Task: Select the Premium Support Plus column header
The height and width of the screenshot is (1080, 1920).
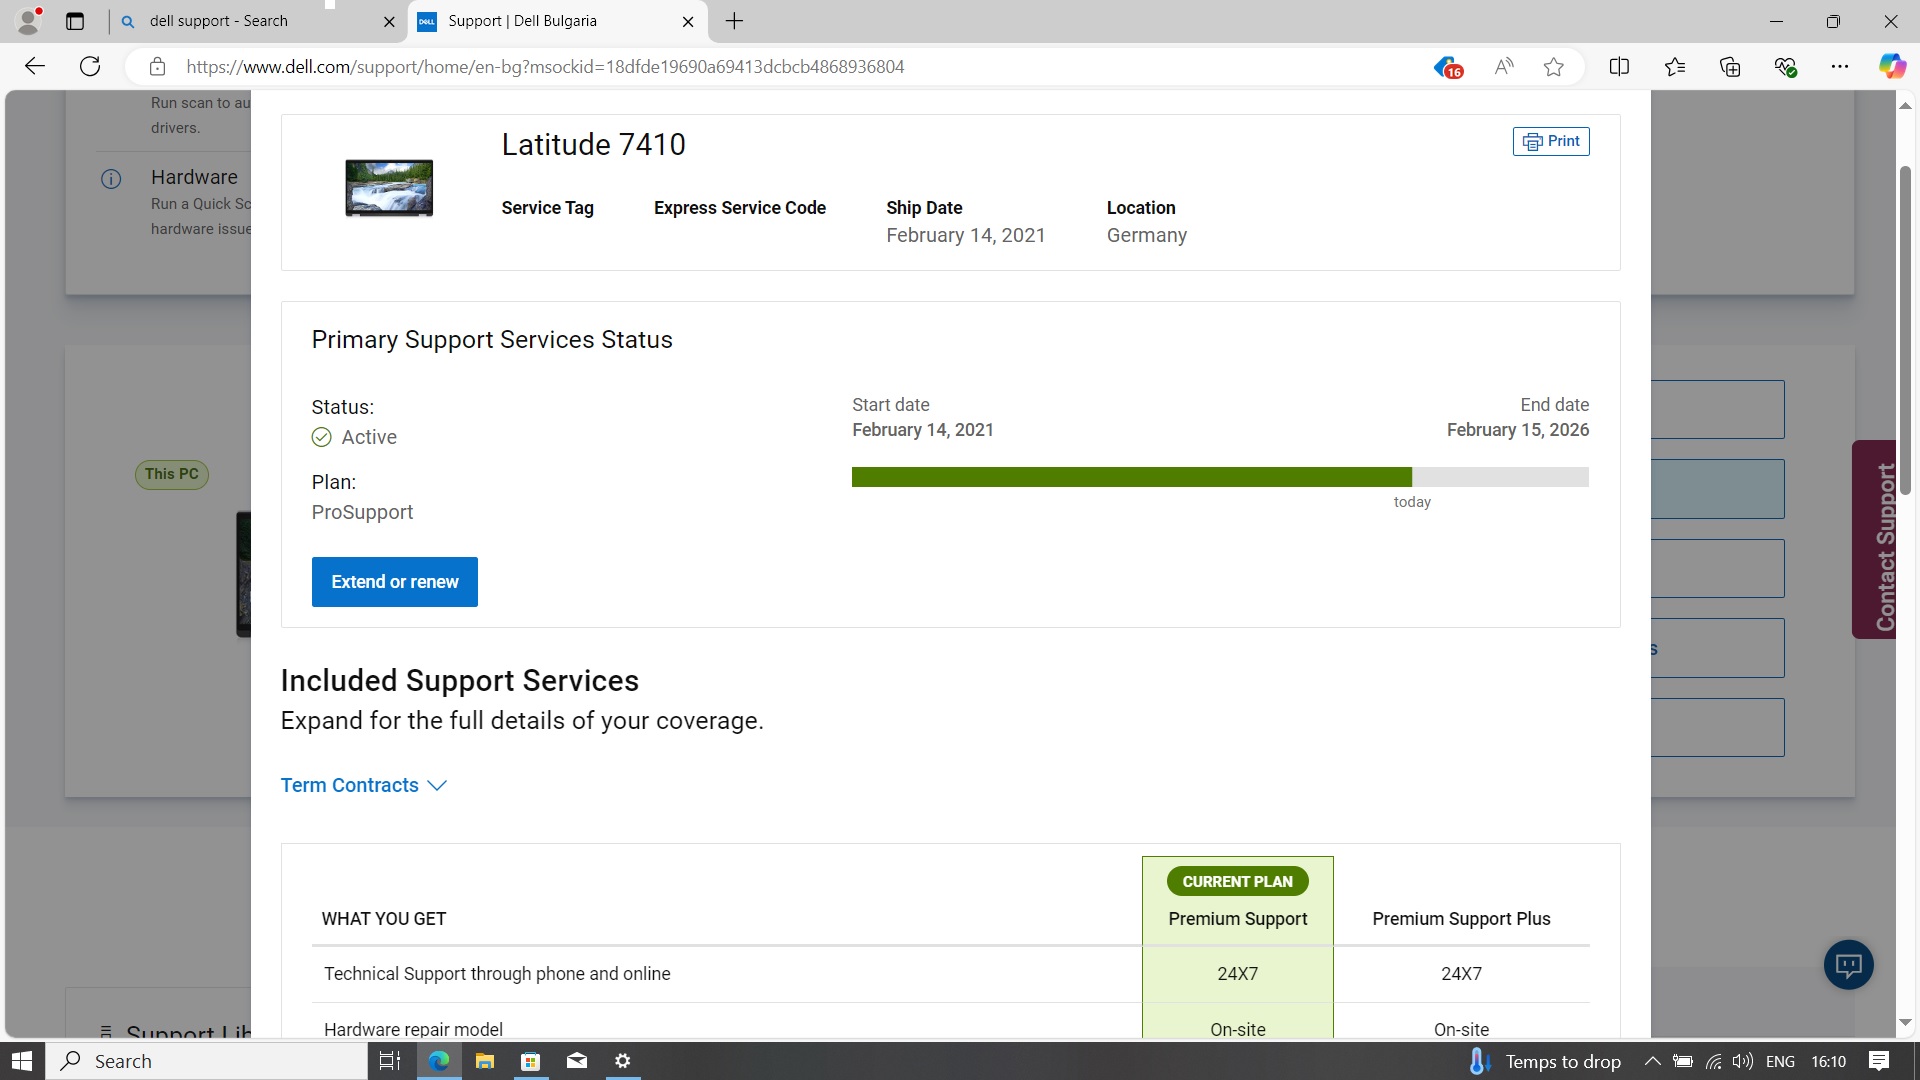Action: click(1461, 919)
